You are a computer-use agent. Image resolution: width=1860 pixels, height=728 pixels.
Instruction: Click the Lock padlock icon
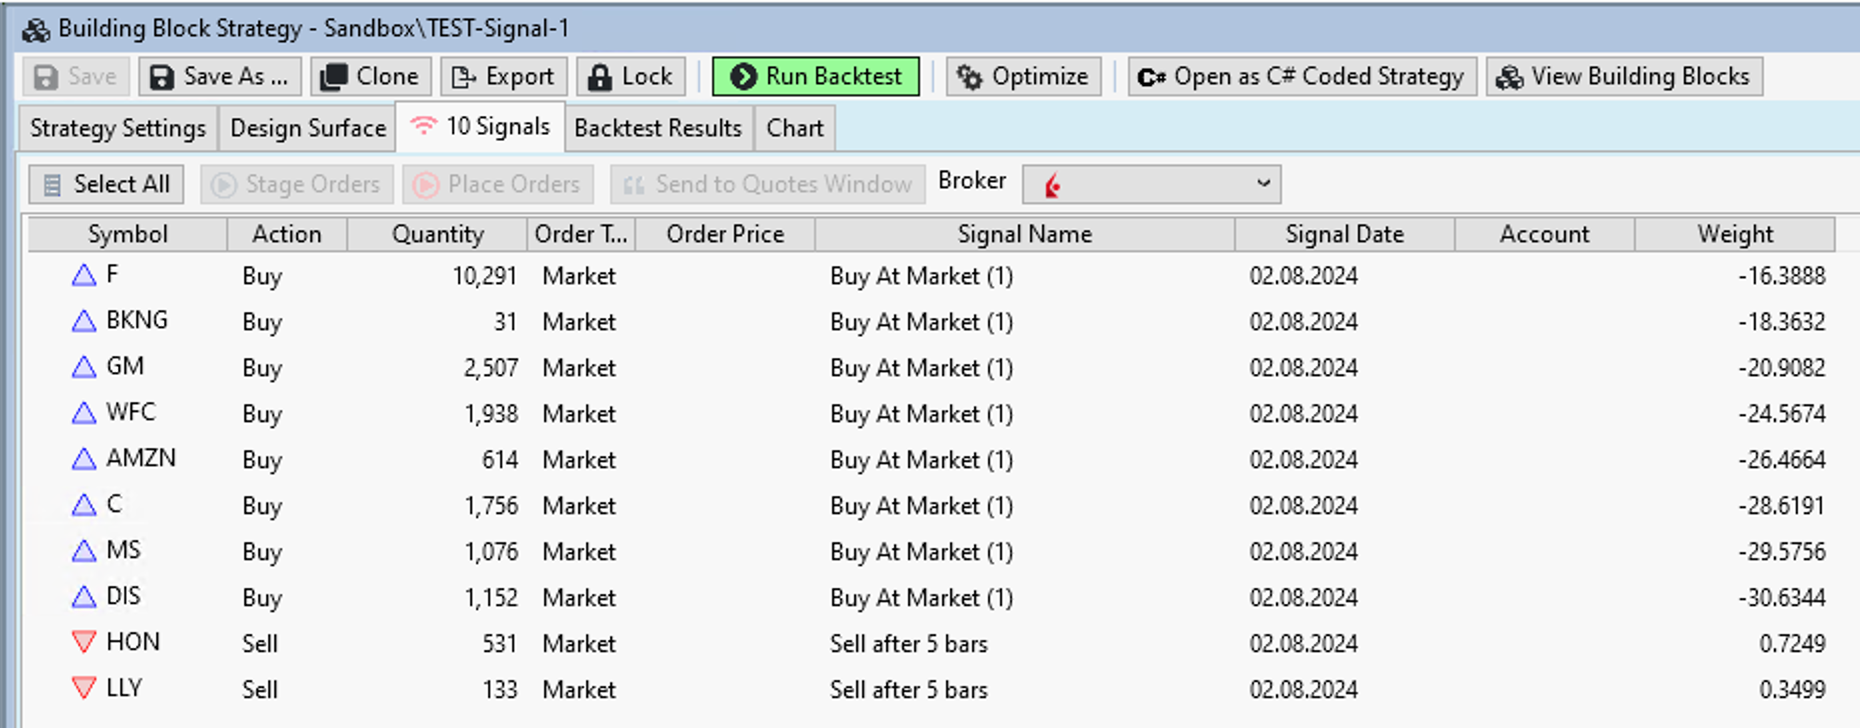click(599, 77)
